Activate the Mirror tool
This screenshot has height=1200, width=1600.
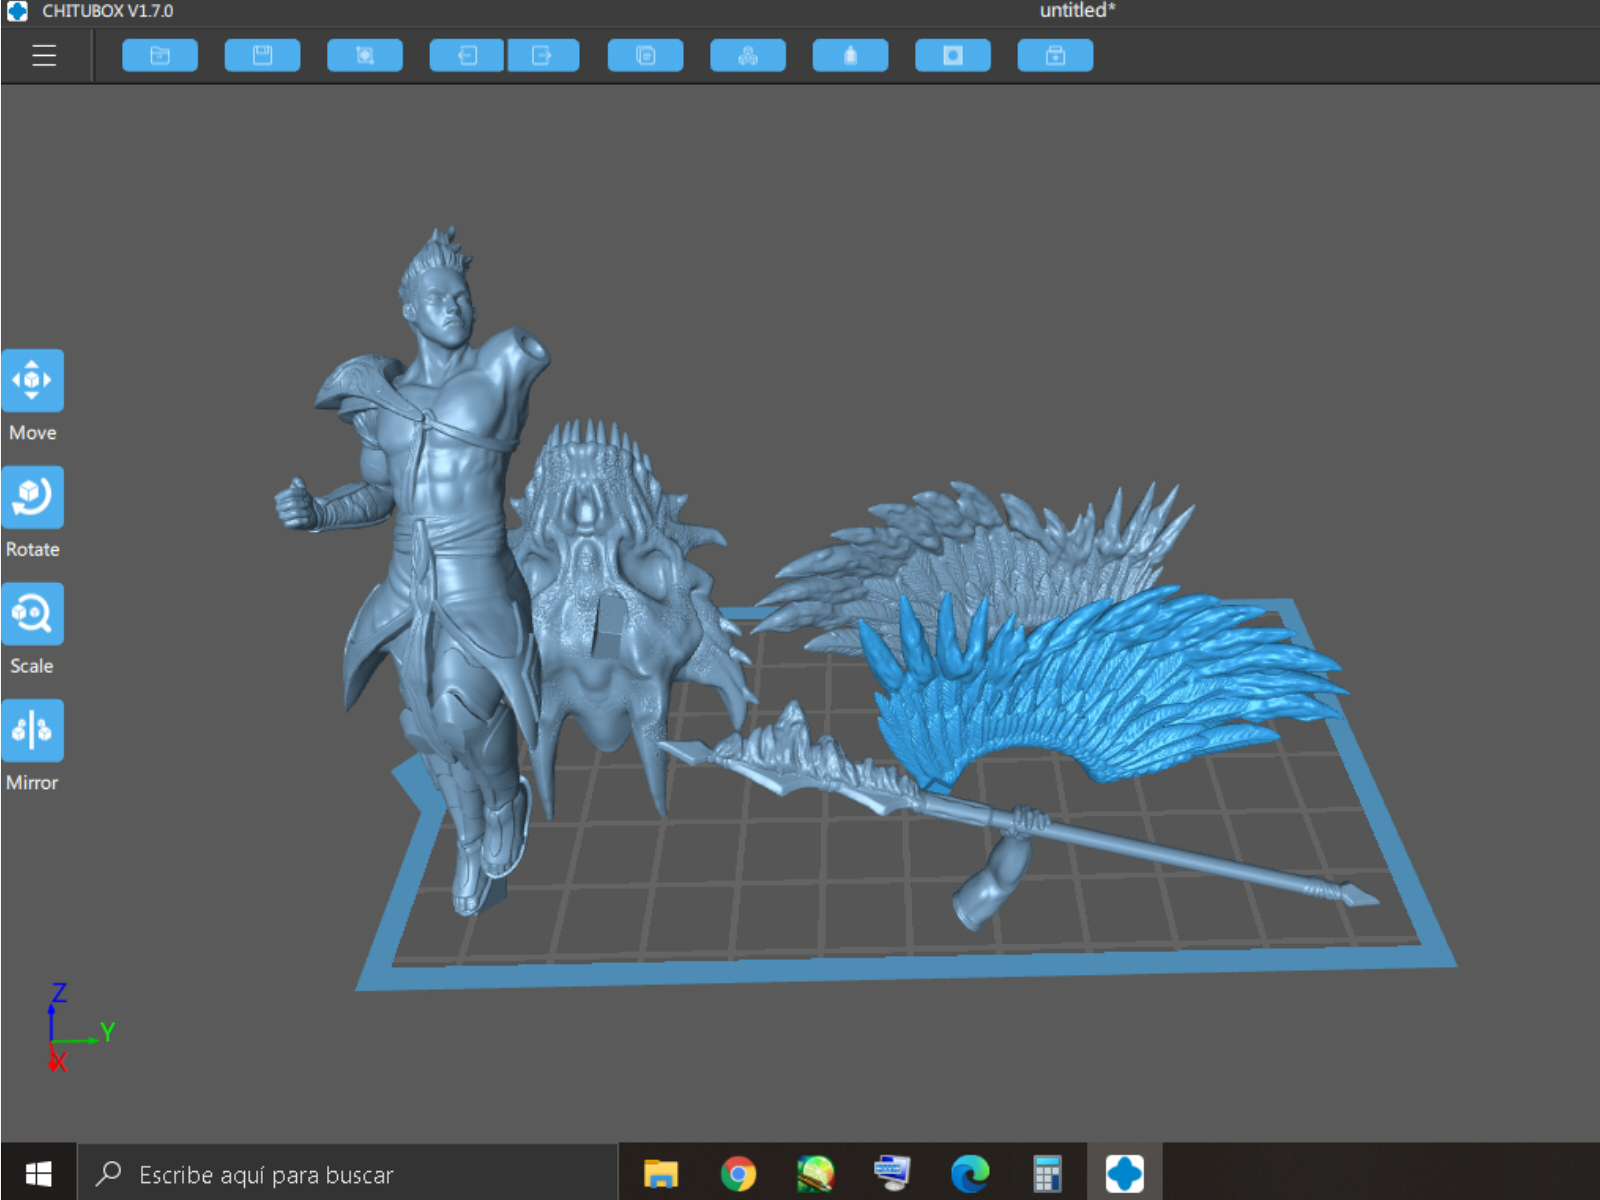pyautogui.click(x=33, y=731)
